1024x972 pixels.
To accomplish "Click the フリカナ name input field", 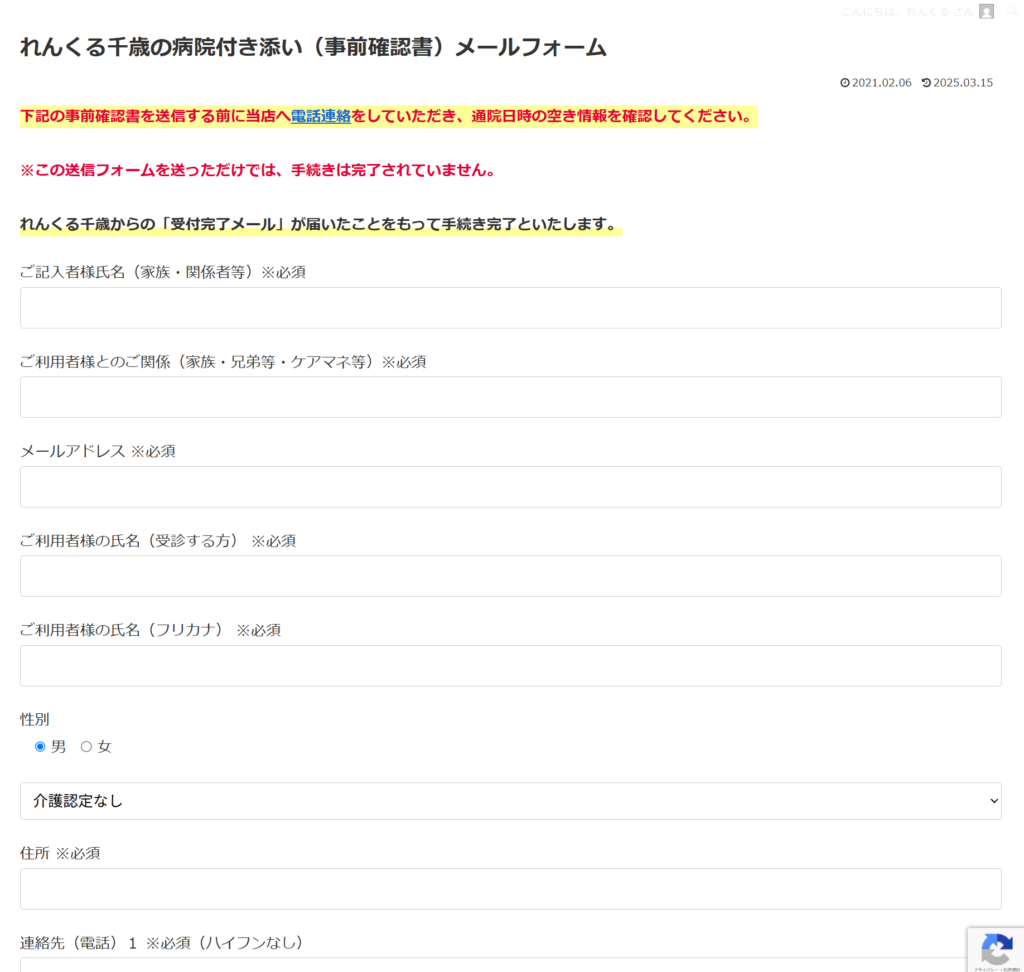I will [x=510, y=666].
